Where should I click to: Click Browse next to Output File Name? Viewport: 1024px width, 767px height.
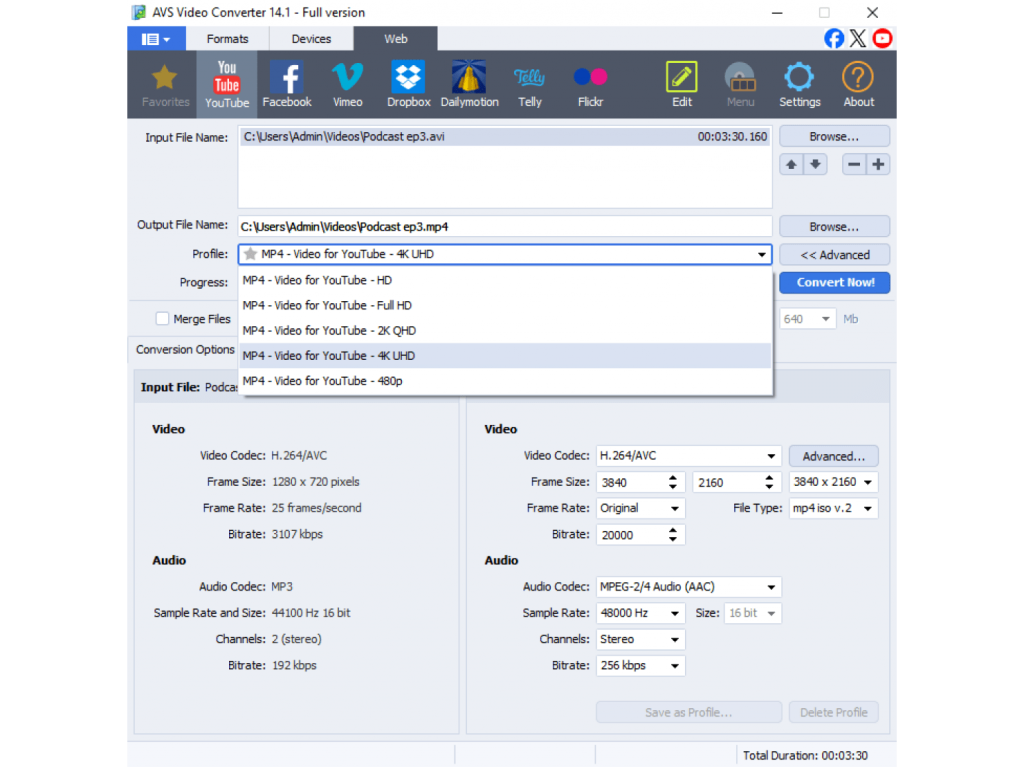(834, 227)
